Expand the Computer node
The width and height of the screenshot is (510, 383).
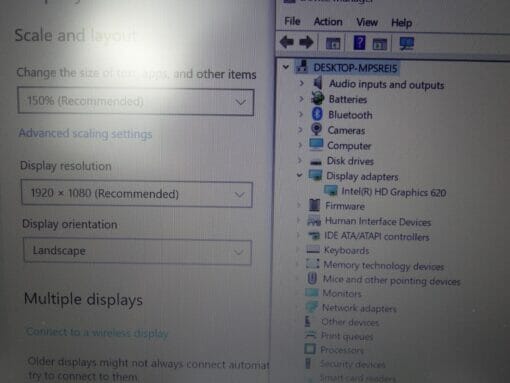[300, 145]
